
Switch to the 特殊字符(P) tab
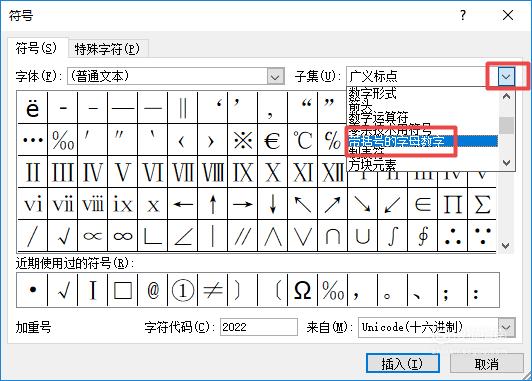click(x=107, y=49)
